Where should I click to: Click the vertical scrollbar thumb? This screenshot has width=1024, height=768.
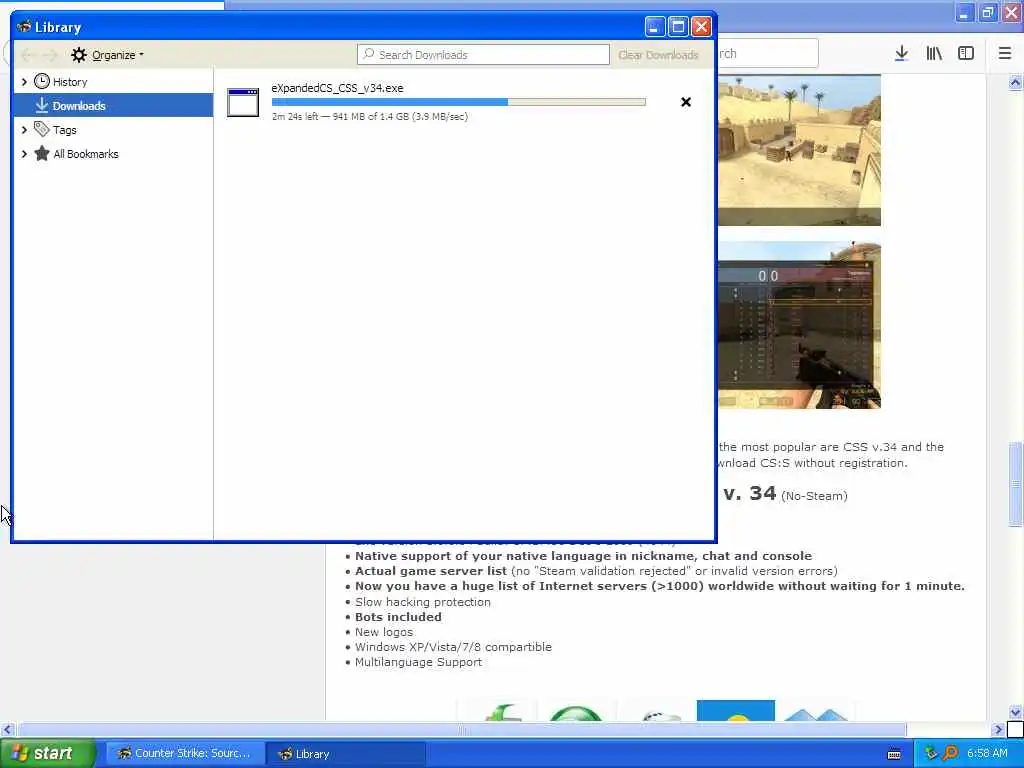(x=1015, y=484)
